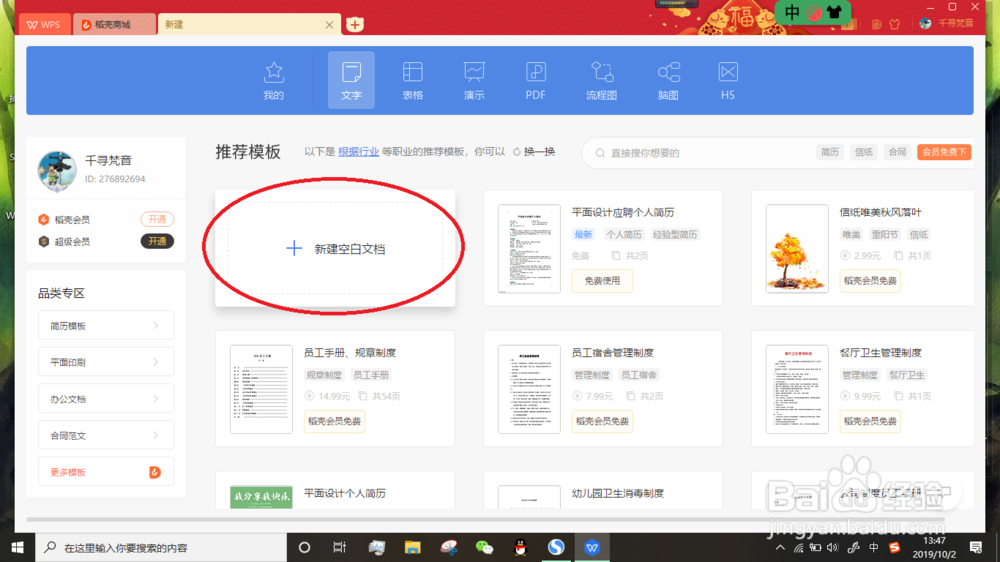
Task: Select the 脑图 mind map type
Action: pyautogui.click(x=668, y=81)
